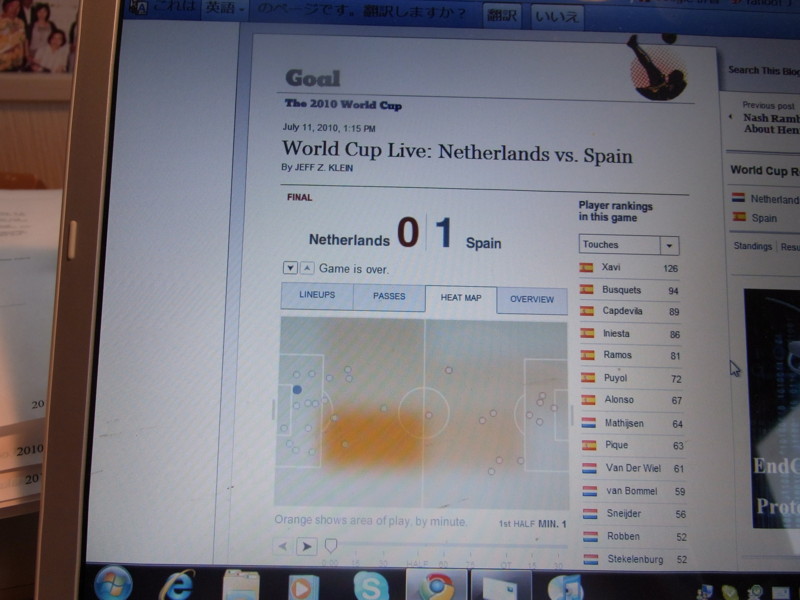Switch to the LINEUPS tab

(x=317, y=295)
